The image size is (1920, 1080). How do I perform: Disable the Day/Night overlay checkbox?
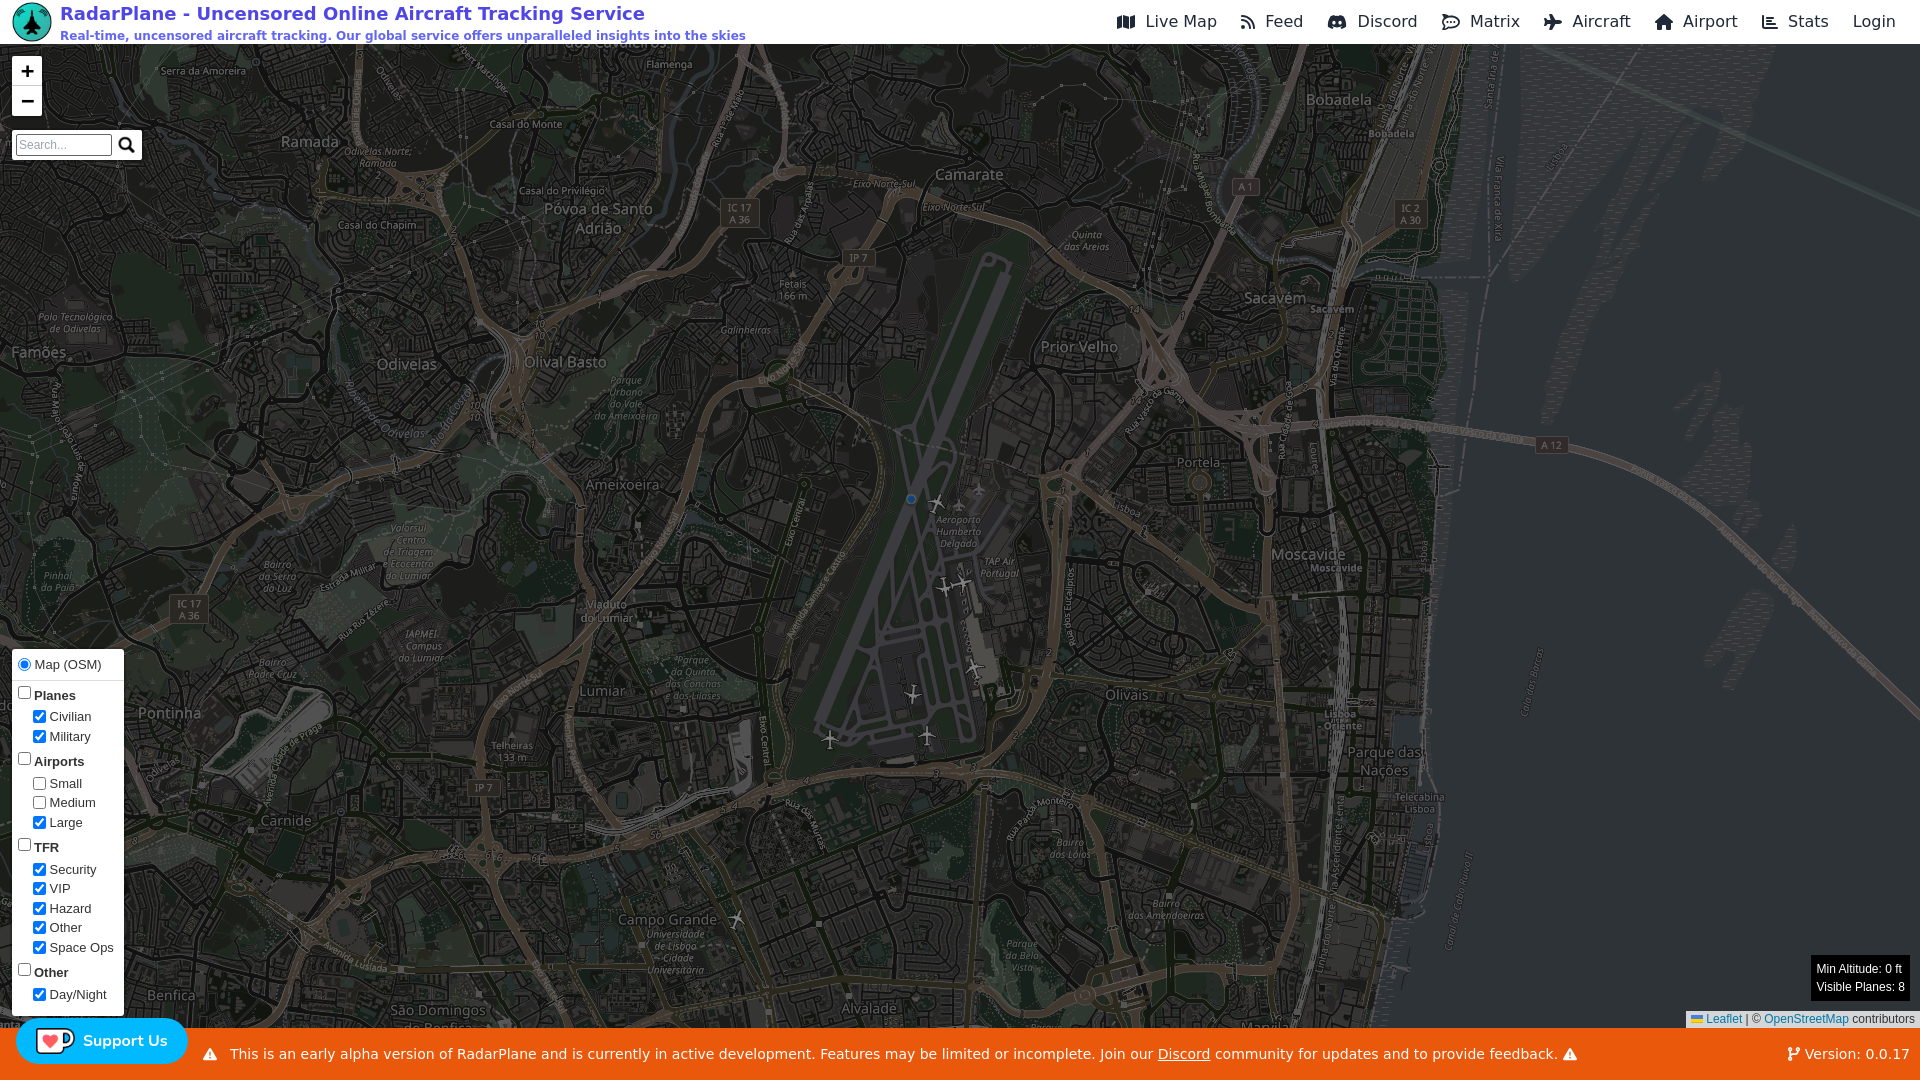[40, 995]
